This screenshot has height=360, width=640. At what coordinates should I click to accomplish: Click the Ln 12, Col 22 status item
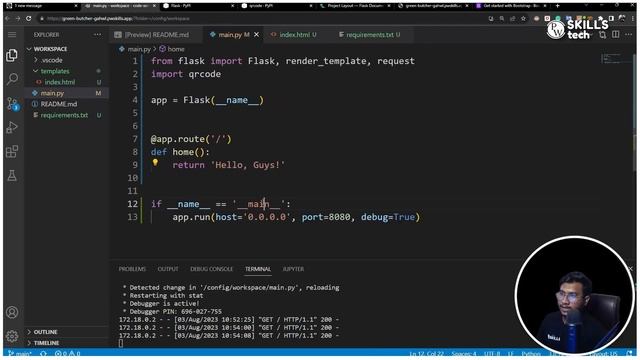click(426, 353)
